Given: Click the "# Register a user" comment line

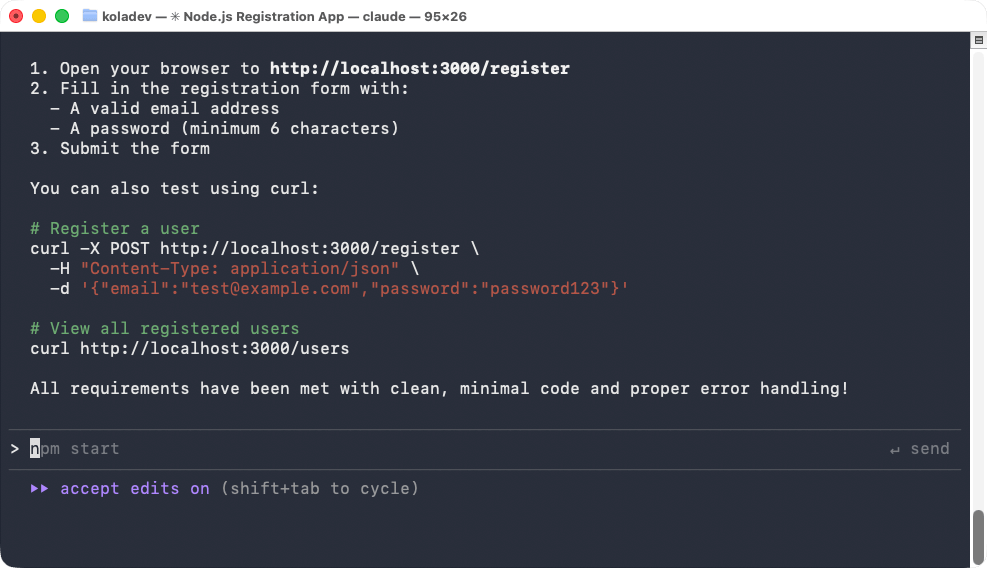Looking at the screenshot, I should (x=115, y=229).
